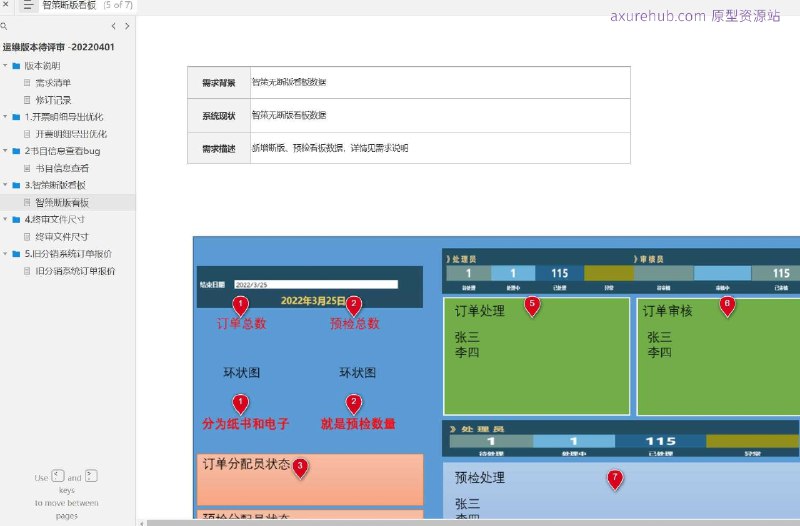The image size is (800, 526).
Task: Click the left arrow key hint icon
Action: coord(58,476)
